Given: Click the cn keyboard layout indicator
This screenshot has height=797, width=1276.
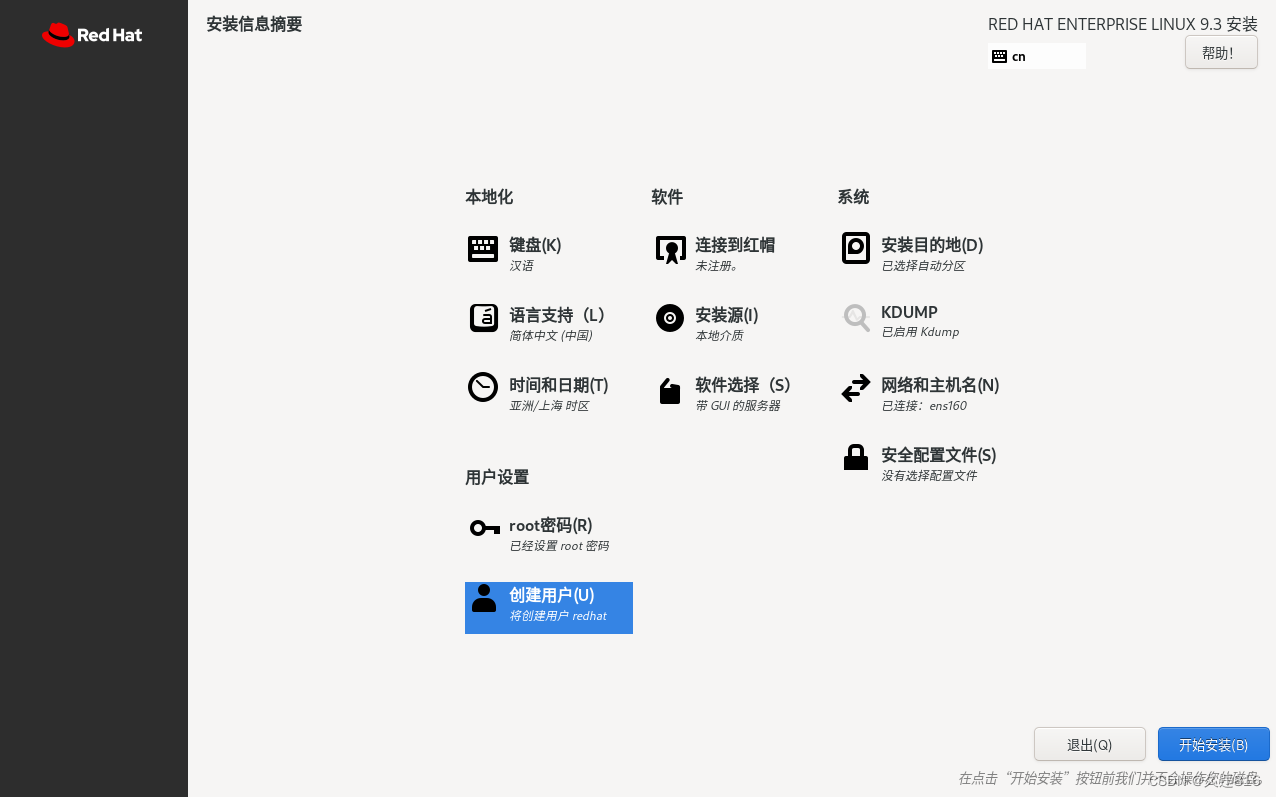Looking at the screenshot, I should coord(1036,56).
